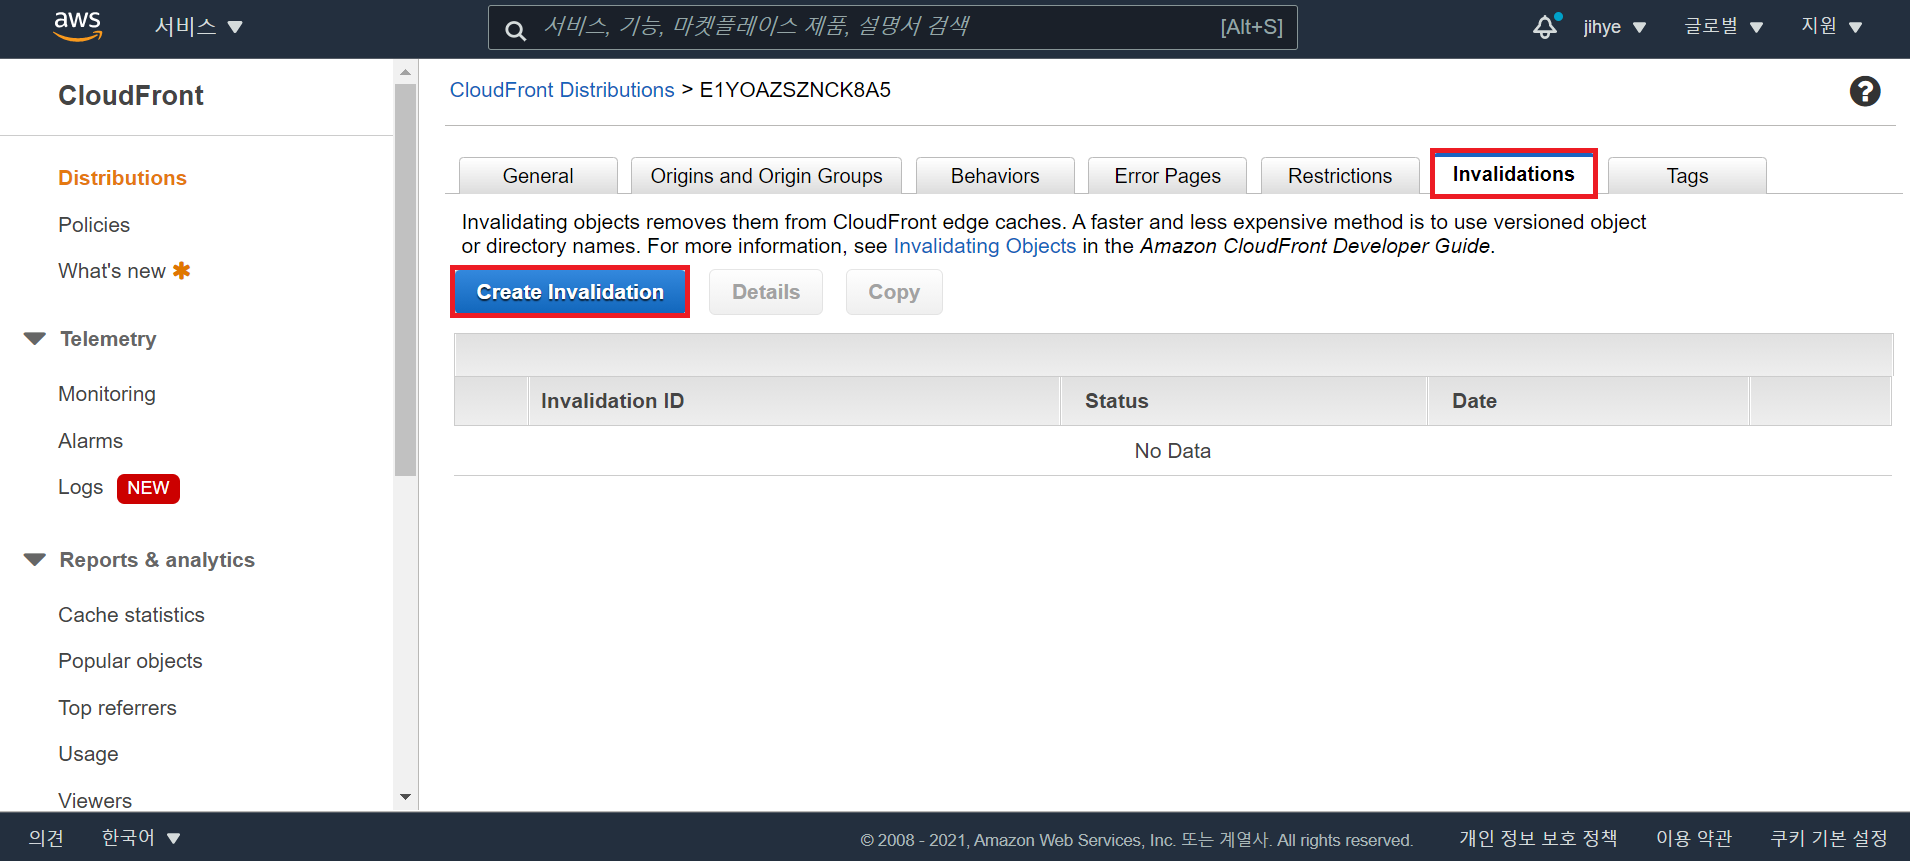Open the CloudFront Distributions breadcrumb link
The image size is (1910, 861).
pyautogui.click(x=562, y=90)
